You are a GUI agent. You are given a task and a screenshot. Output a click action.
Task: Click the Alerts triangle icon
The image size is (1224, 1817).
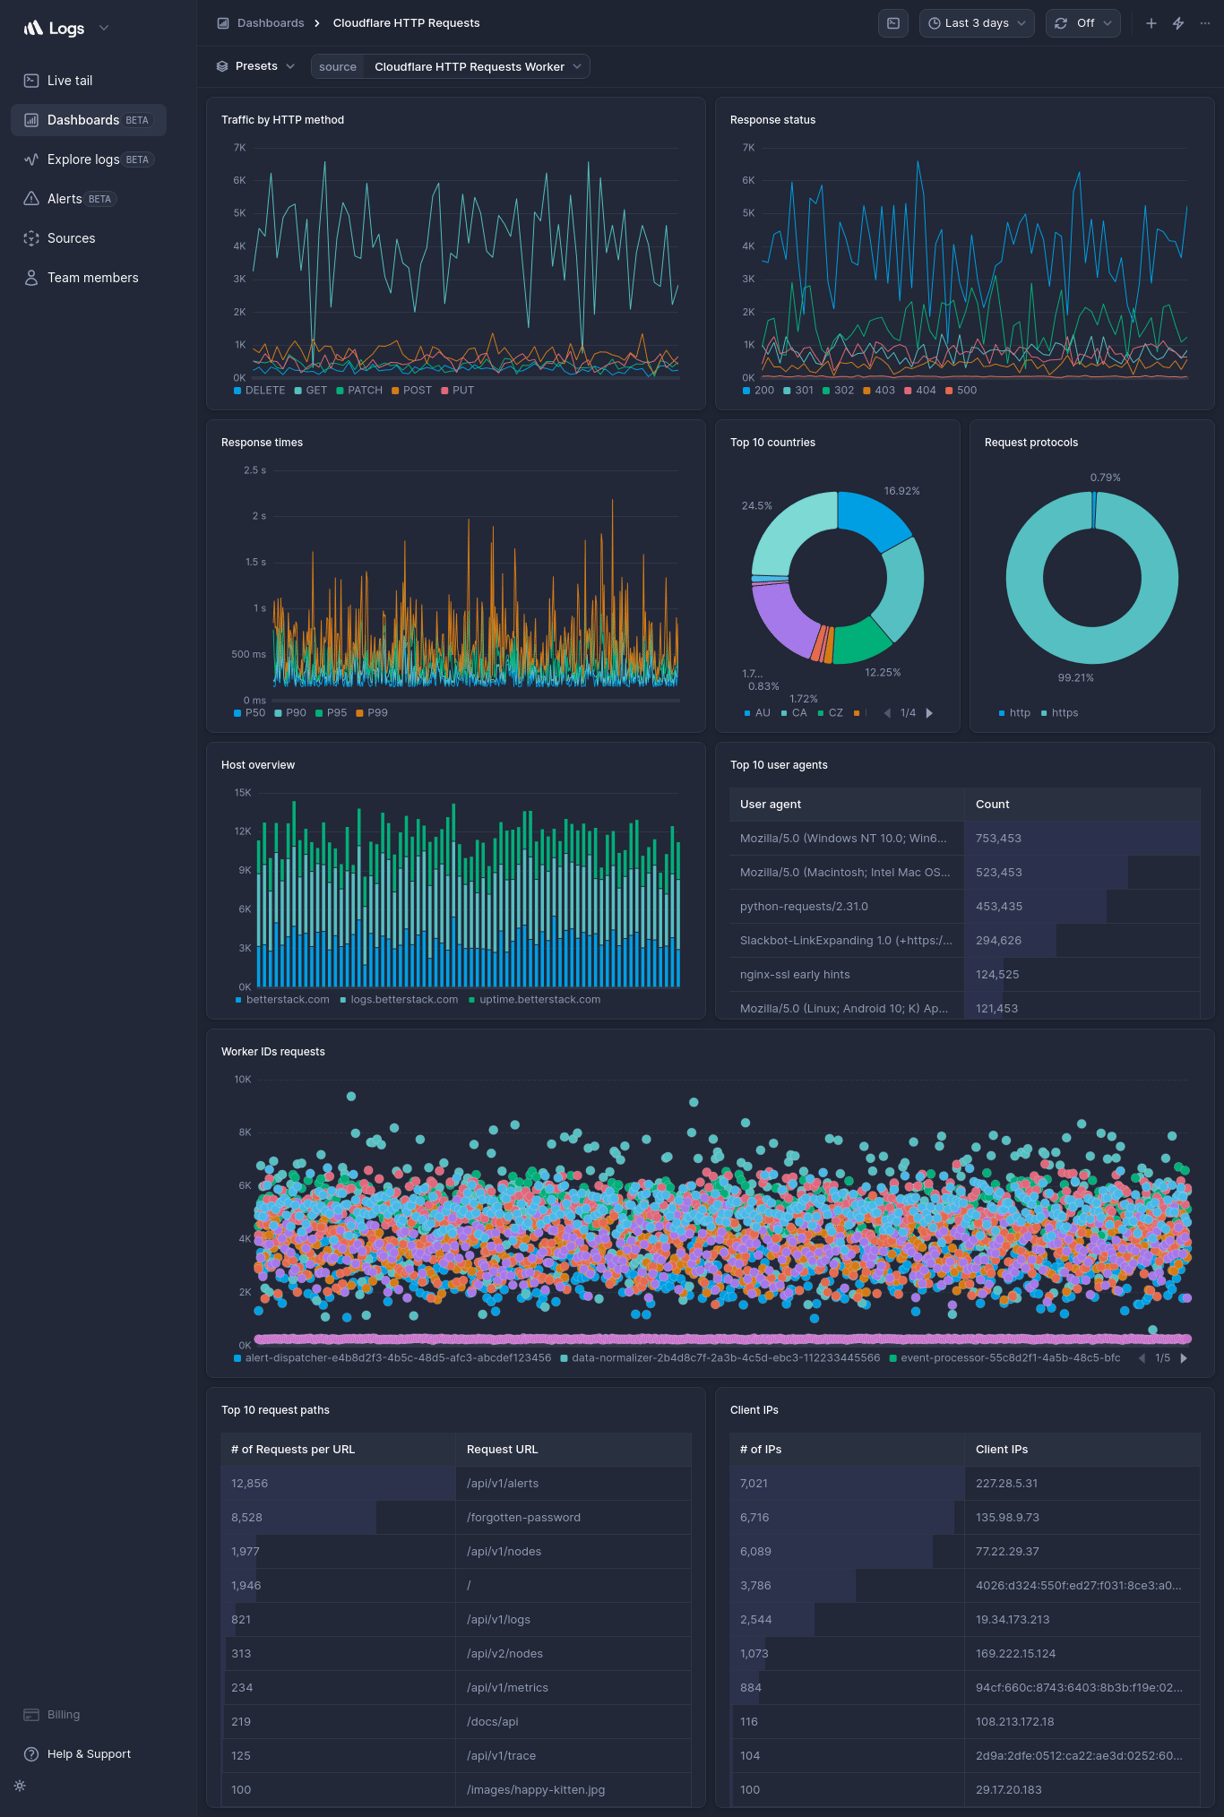point(31,199)
